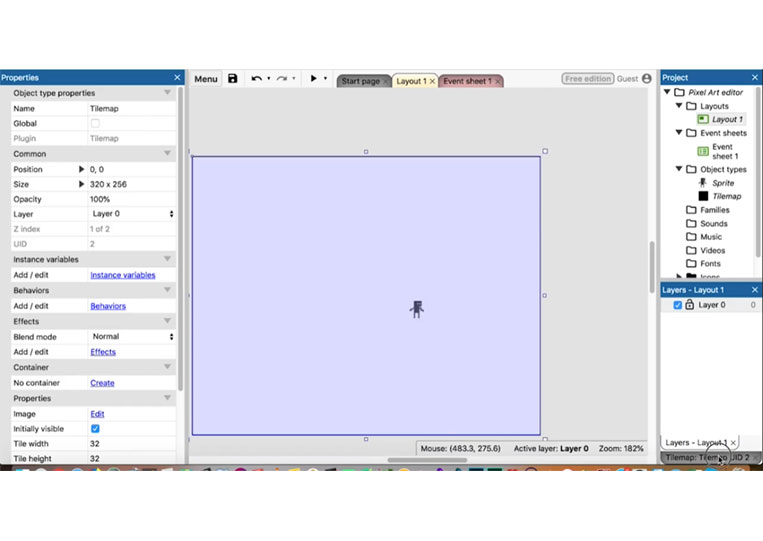Click the Save project disk icon
The height and width of the screenshot is (541, 763).
(x=233, y=78)
